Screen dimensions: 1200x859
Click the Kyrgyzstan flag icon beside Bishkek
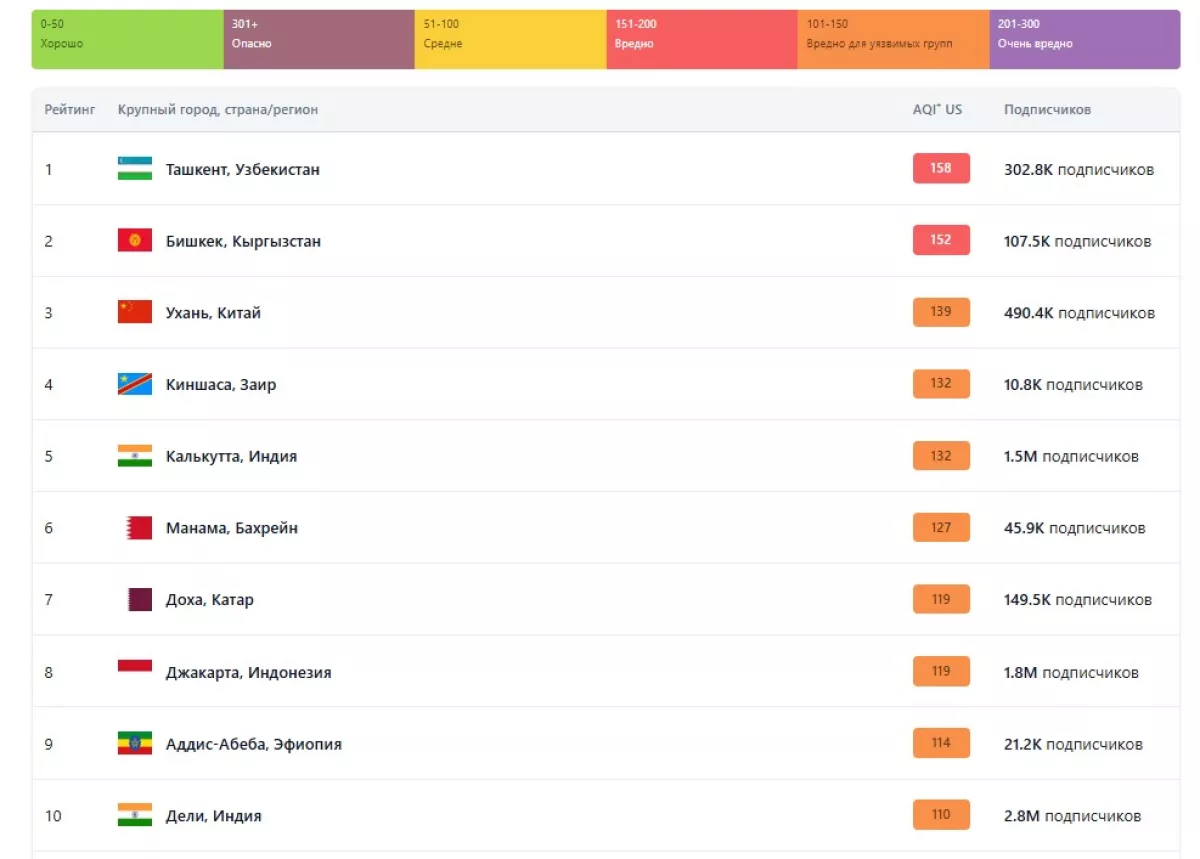pos(135,241)
